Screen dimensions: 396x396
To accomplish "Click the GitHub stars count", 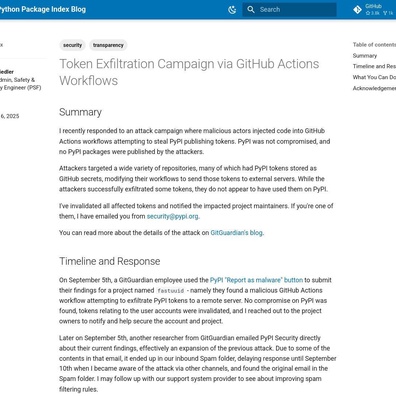I will (372, 13).
